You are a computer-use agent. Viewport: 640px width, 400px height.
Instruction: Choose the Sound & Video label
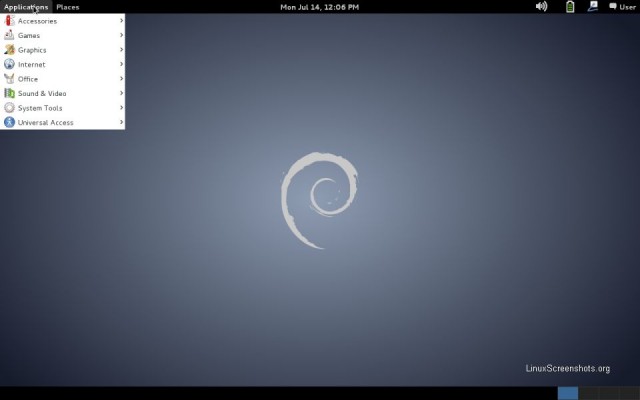coord(42,93)
